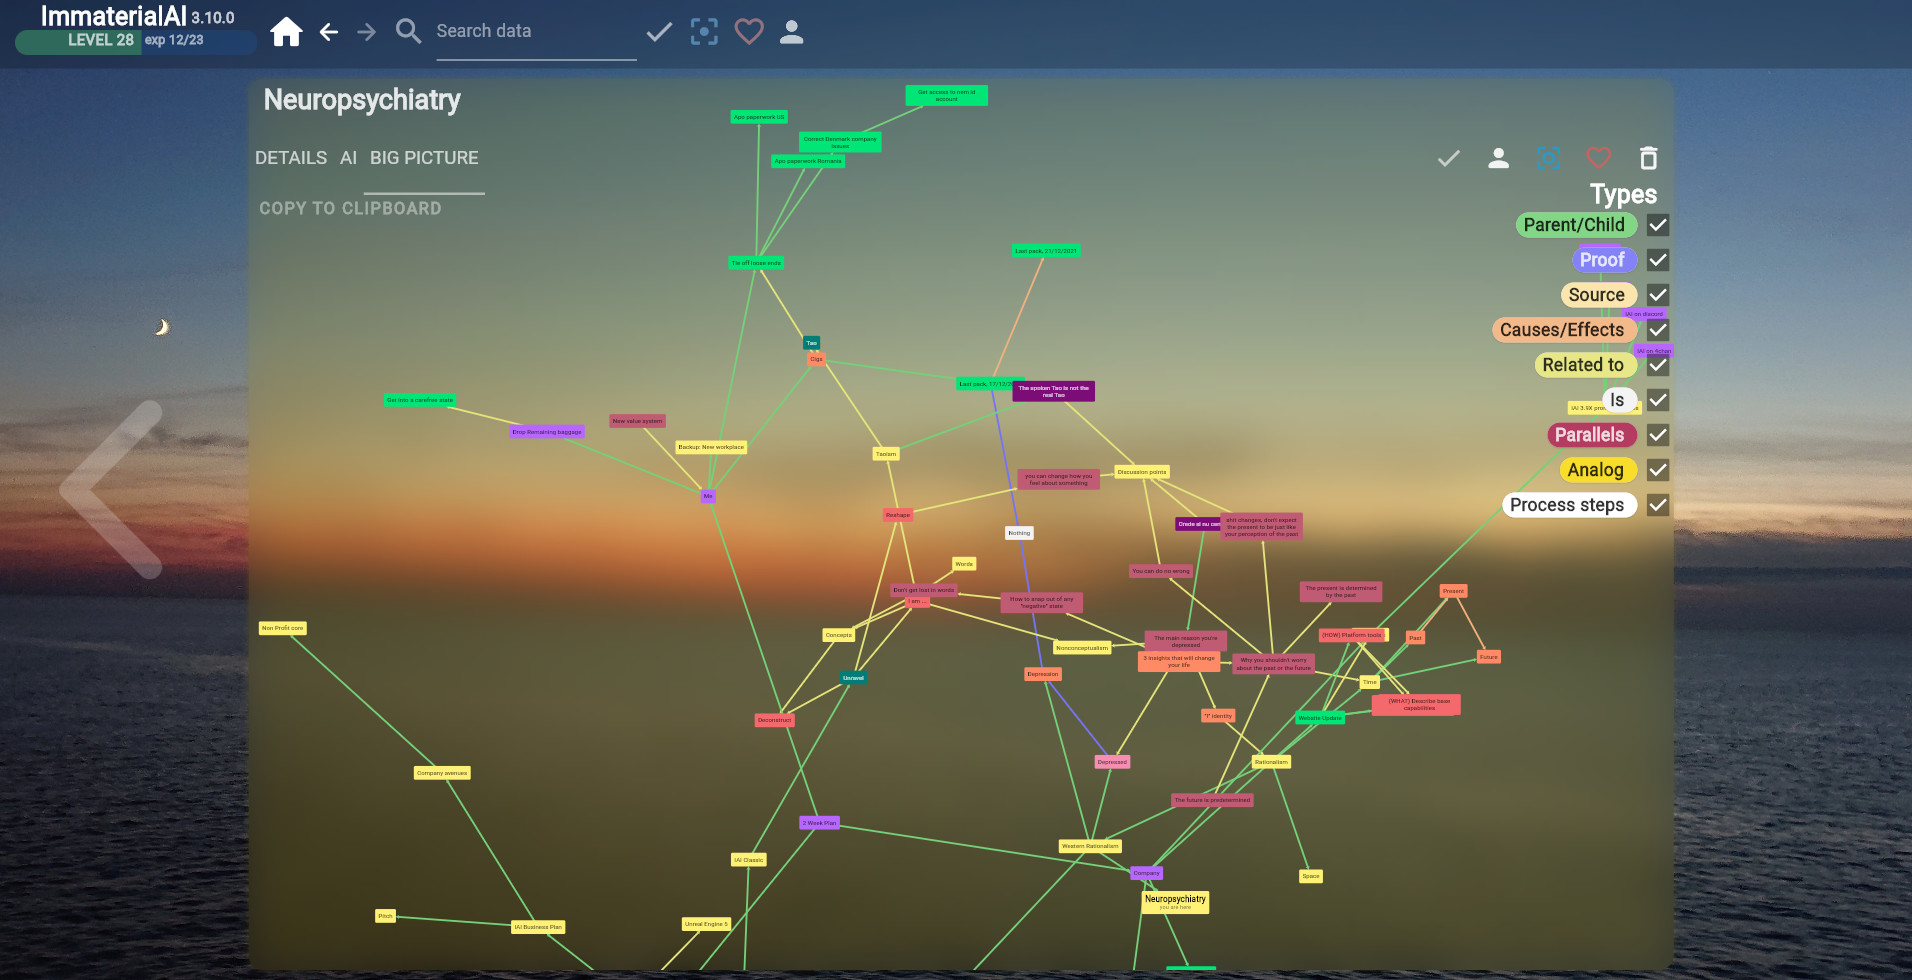This screenshot has height=980, width=1912.
Task: Click the Home icon in the toolbar
Action: pos(286,31)
